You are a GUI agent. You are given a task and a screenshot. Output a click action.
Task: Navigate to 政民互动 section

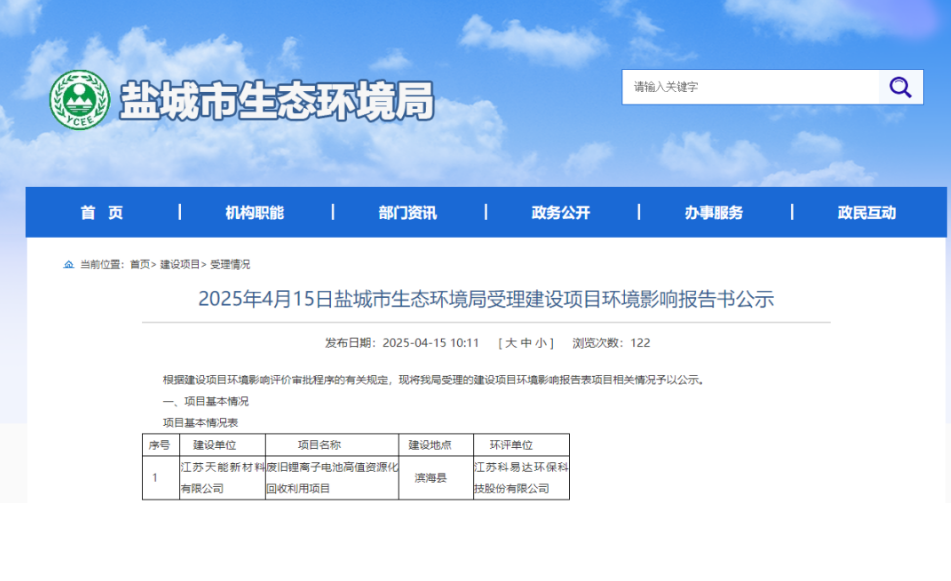[866, 212]
